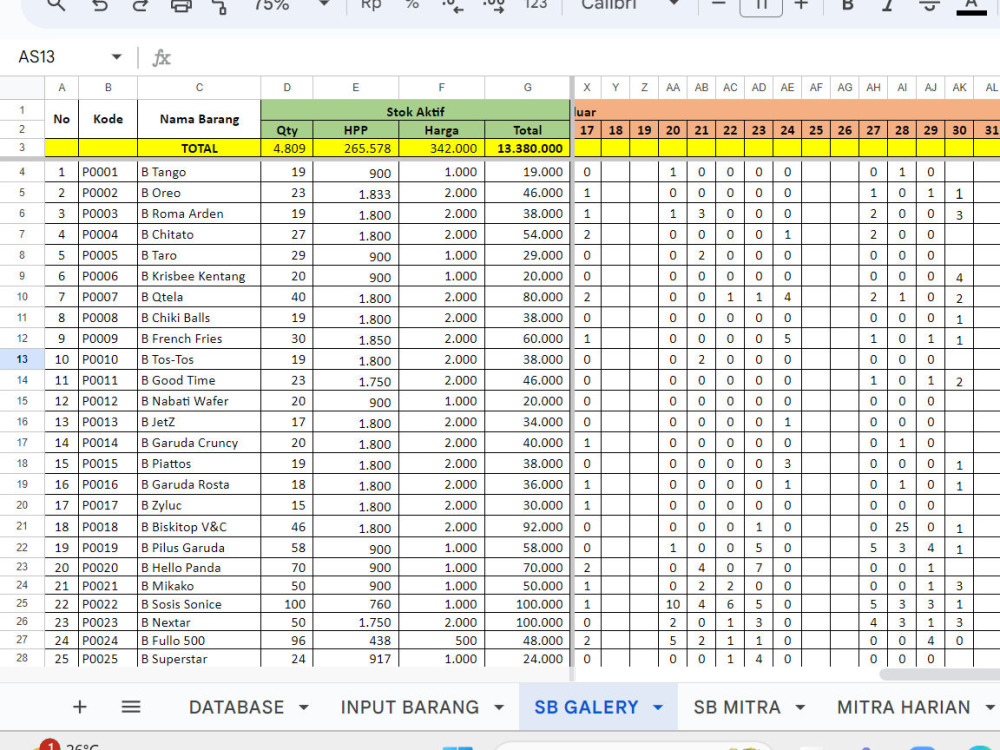Click the 'Nama Barang' header cell

[199, 119]
